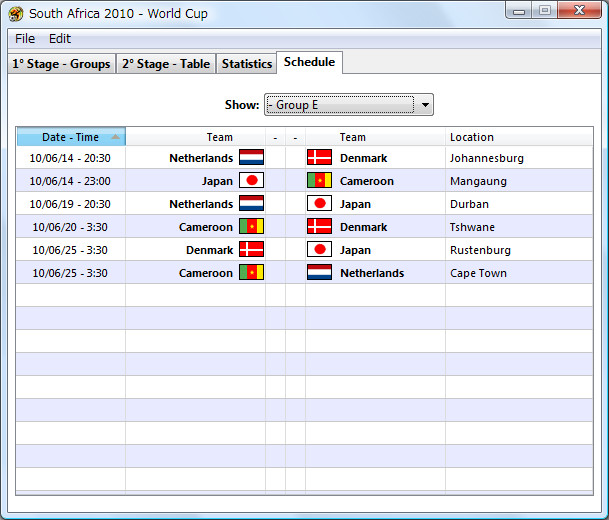
Task: Select the '10/06/14 - 20:30' date cell
Action: 70,158
